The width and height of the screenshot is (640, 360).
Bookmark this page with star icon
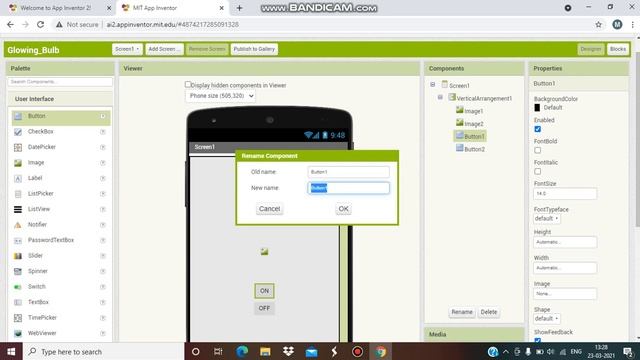[598, 24]
